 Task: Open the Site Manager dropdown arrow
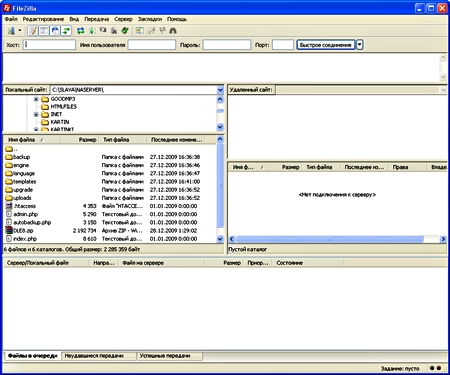[20, 31]
